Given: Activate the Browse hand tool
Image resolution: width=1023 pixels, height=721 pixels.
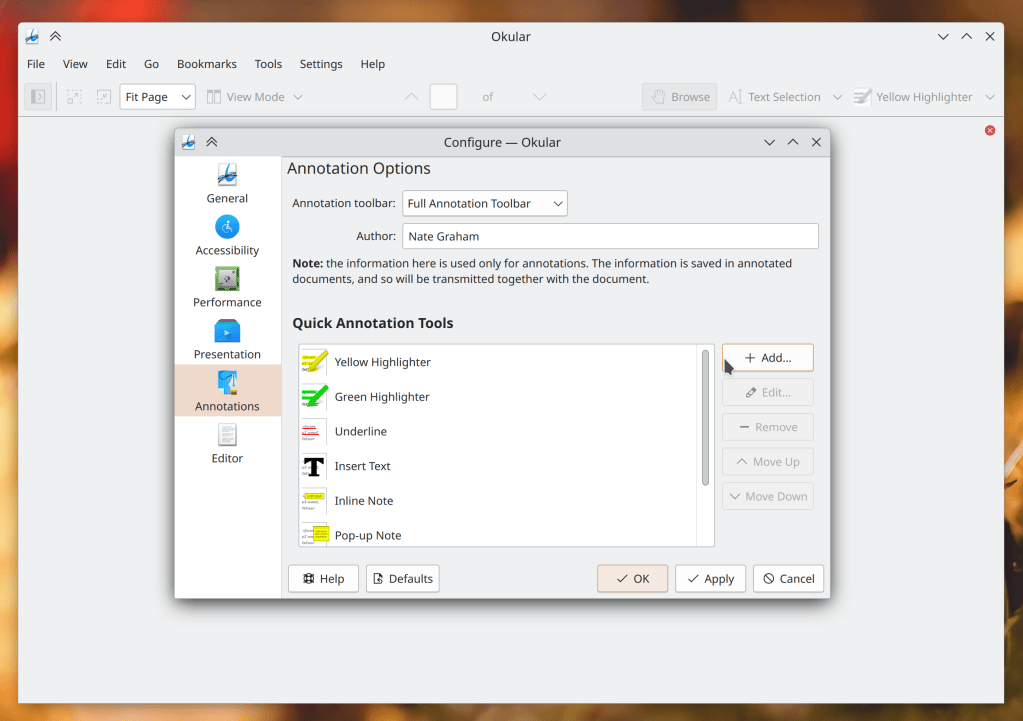Looking at the screenshot, I should pyautogui.click(x=680, y=97).
